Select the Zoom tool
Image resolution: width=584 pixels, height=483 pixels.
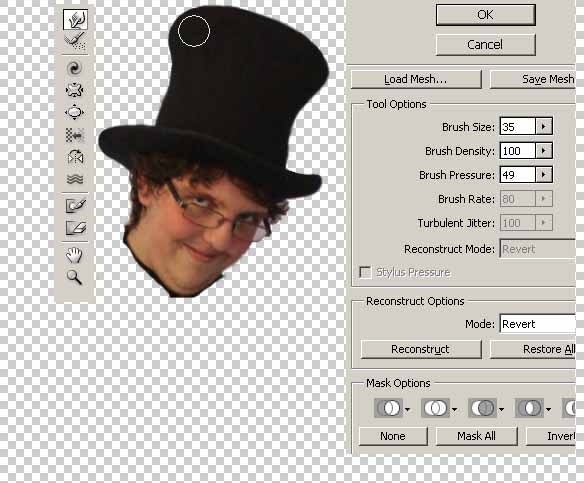point(74,277)
